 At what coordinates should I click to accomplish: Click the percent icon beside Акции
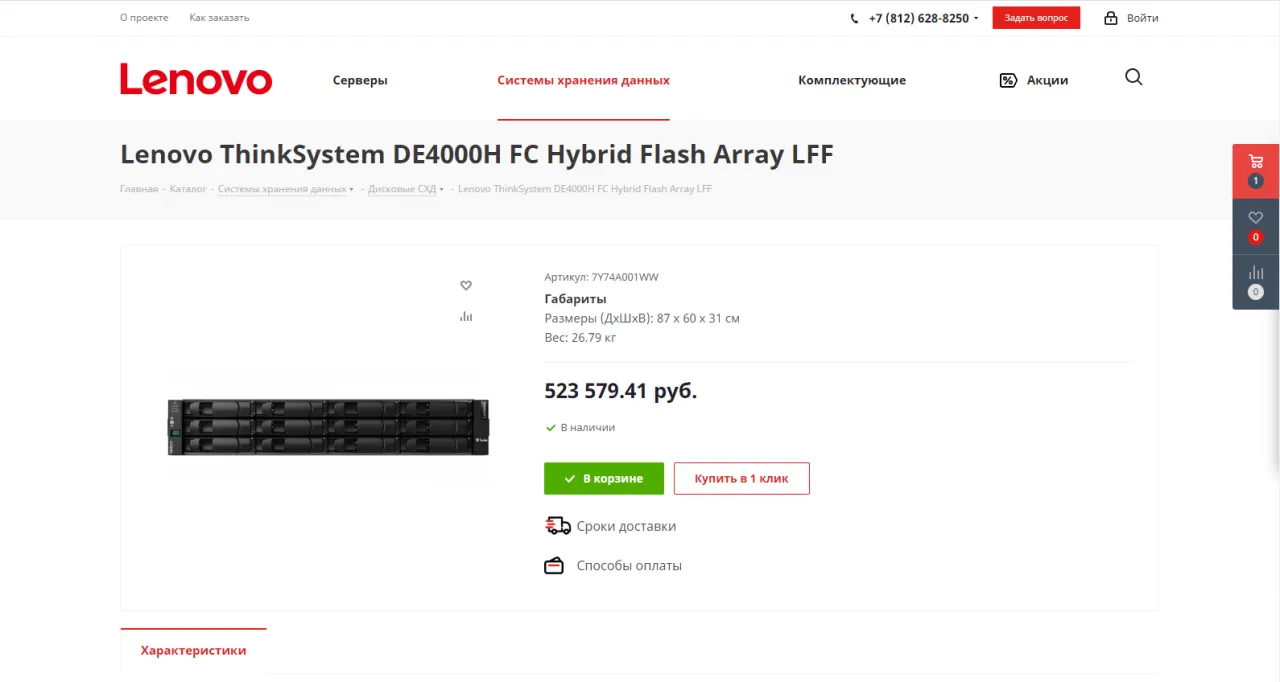(1008, 80)
